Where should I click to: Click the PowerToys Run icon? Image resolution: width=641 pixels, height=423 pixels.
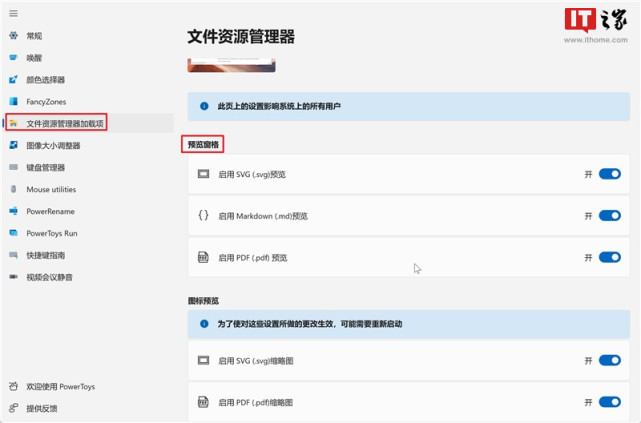tap(13, 233)
